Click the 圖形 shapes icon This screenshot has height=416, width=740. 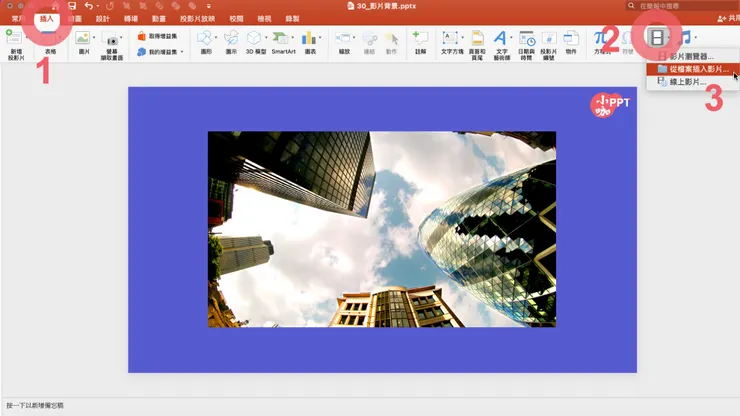pos(205,38)
